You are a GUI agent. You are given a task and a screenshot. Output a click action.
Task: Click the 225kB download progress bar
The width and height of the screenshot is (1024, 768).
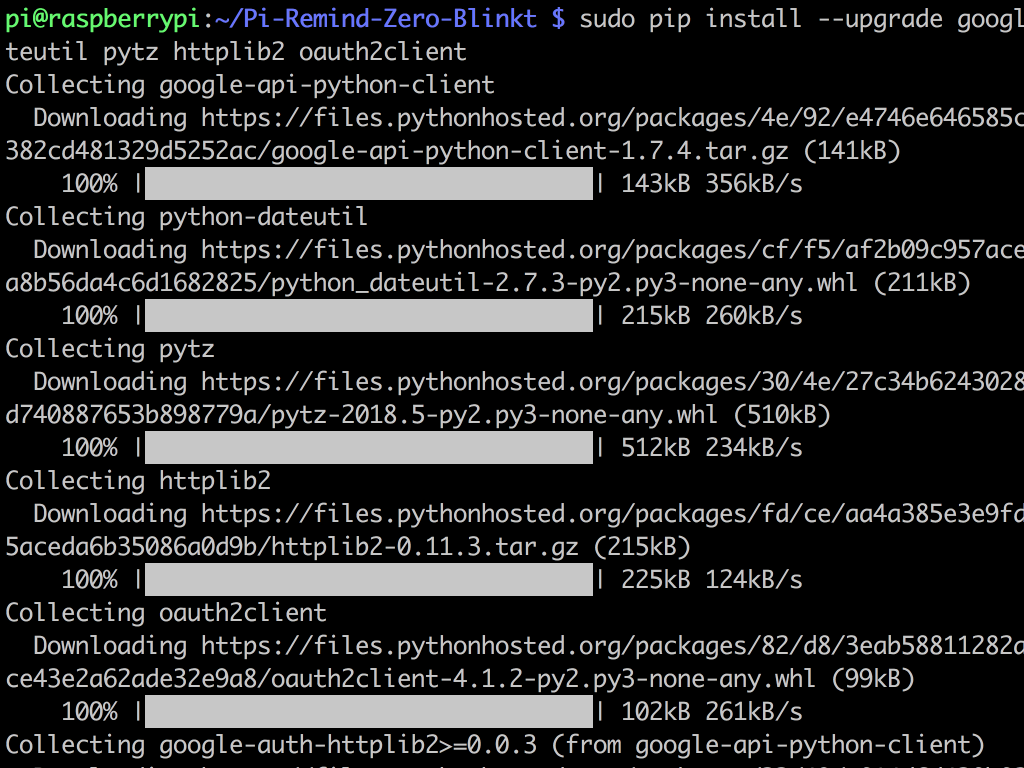pyautogui.click(x=368, y=579)
